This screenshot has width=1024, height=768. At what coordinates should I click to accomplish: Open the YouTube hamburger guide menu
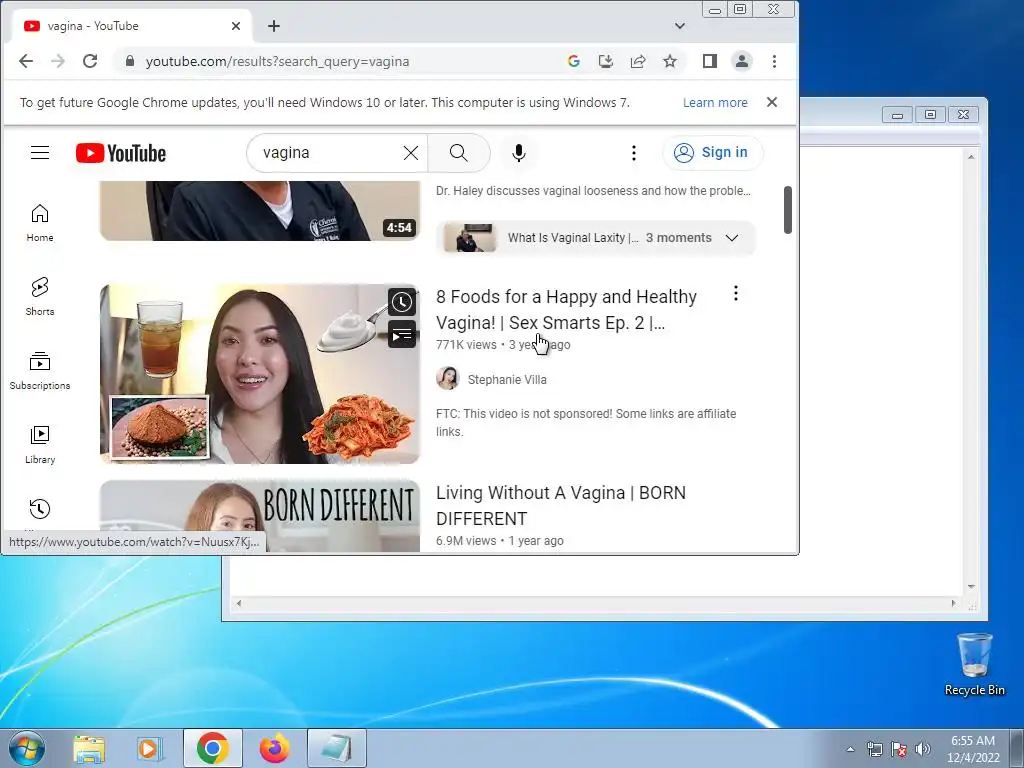click(x=40, y=153)
